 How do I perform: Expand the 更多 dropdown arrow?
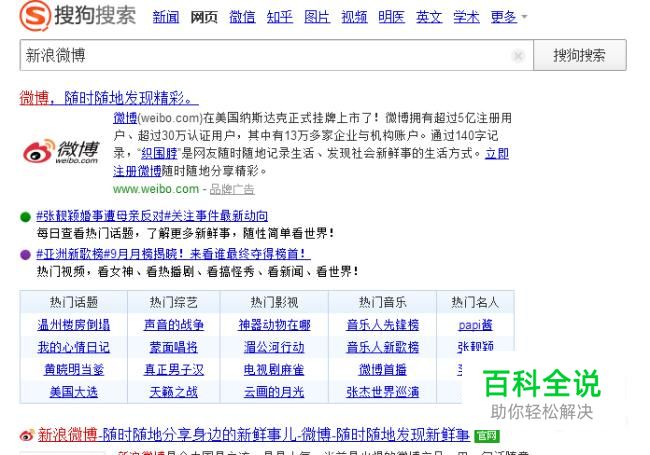pos(524,17)
